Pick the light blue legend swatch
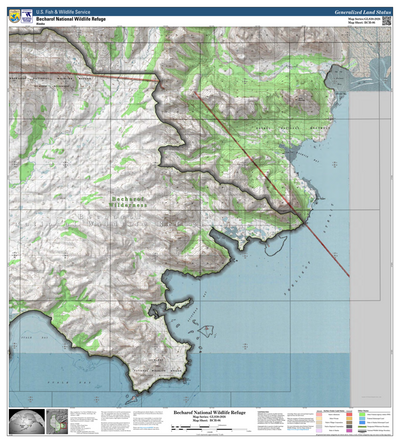 (x=362, y=418)
